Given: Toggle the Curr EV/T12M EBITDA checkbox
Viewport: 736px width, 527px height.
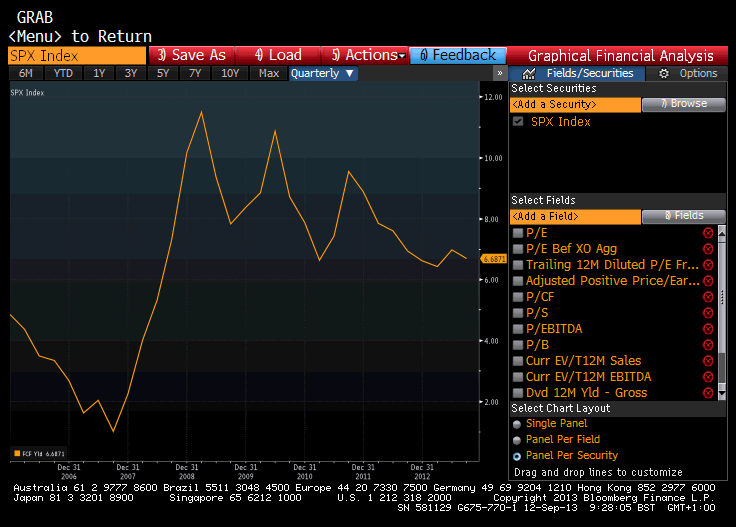Looking at the screenshot, I should click(x=518, y=377).
